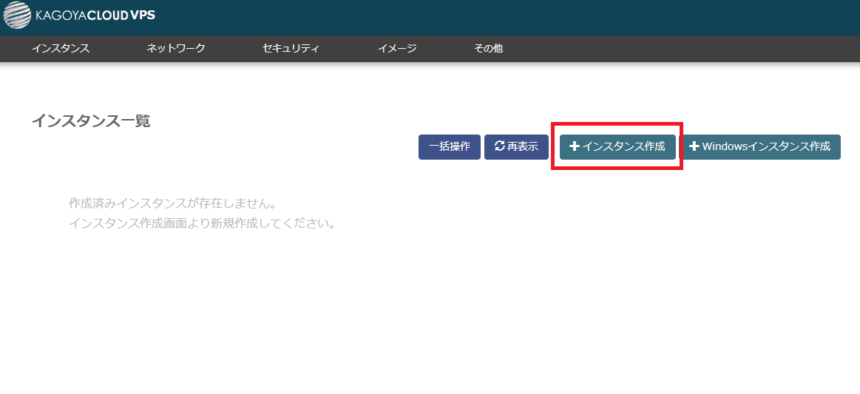Click the teal header bar background

[494, 18]
